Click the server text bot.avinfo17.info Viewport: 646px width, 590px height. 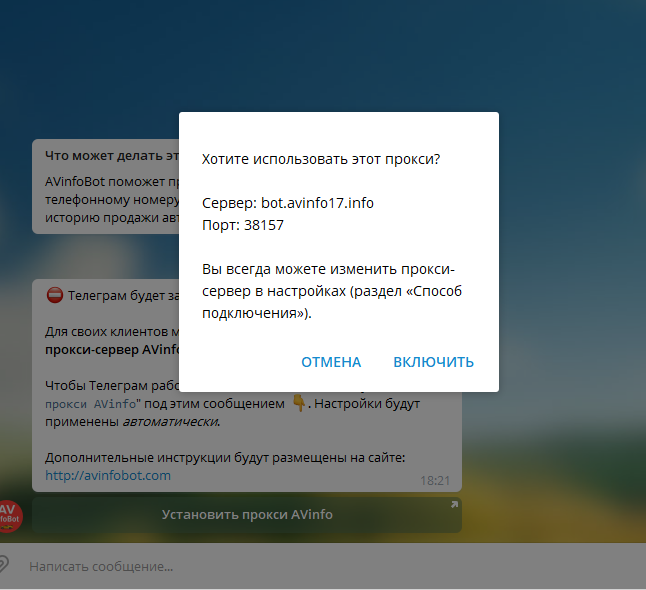coord(317,203)
